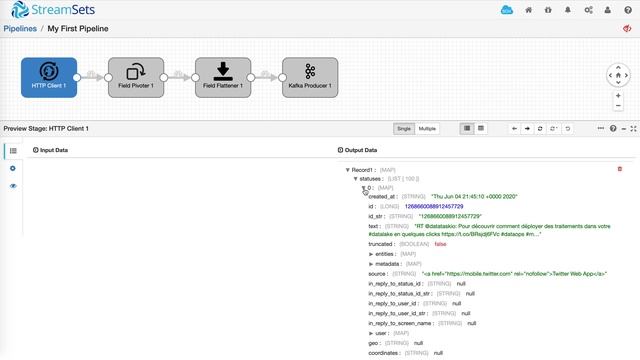The image size is (640, 360).
Task: Revert preview data changes
Action: pos(567,129)
